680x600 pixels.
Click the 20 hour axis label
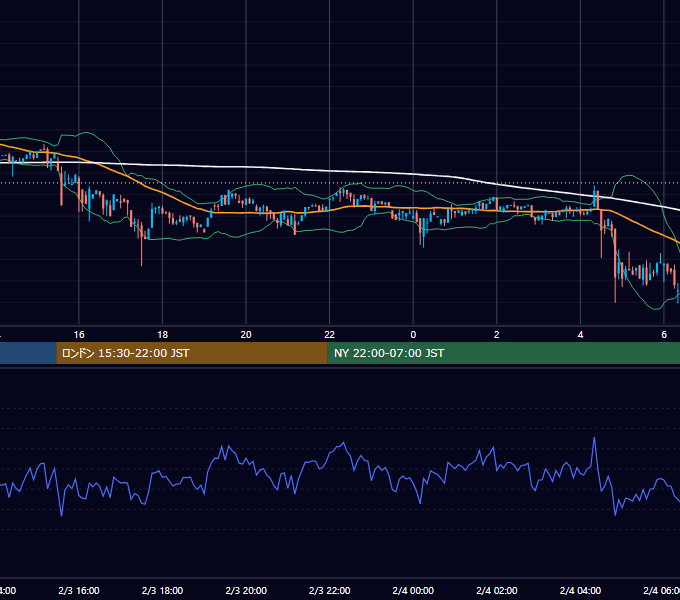point(246,335)
